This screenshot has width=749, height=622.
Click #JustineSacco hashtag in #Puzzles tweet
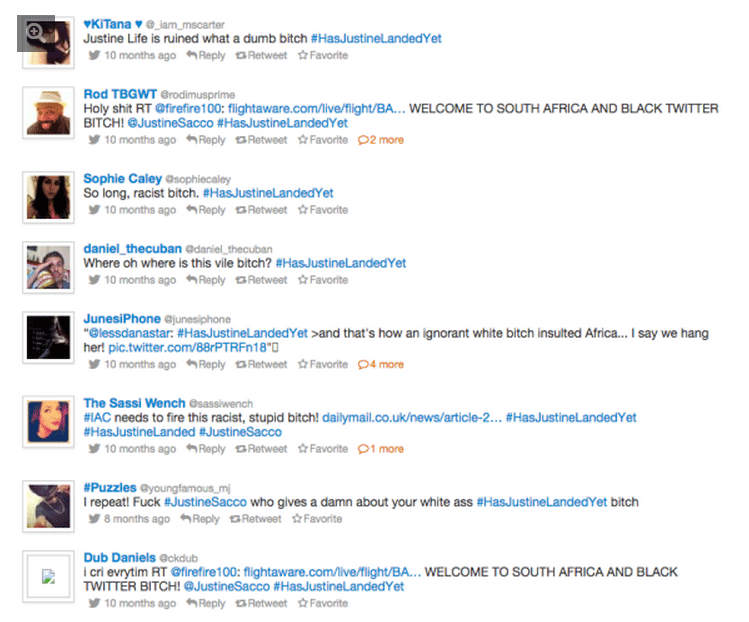[x=205, y=502]
